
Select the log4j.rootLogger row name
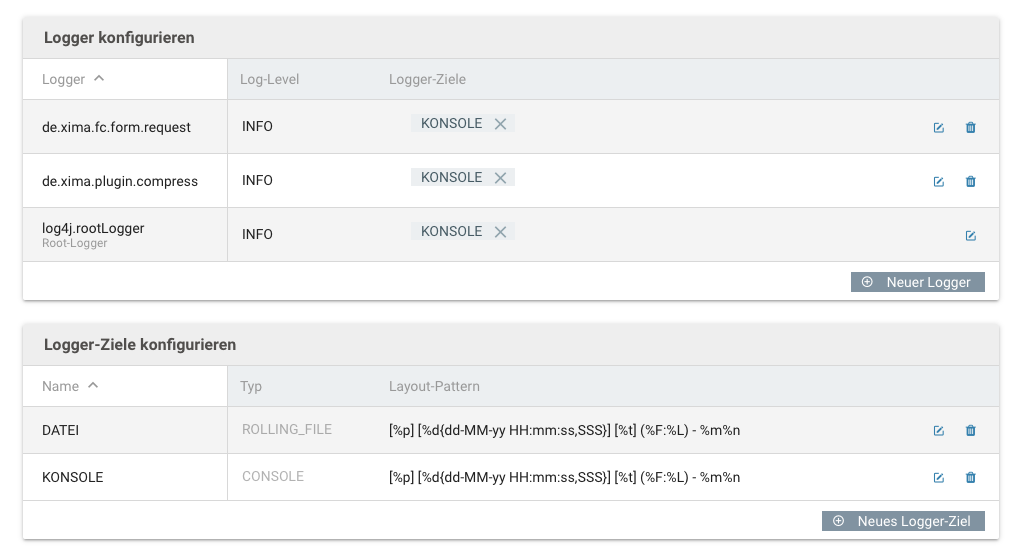click(x=93, y=228)
